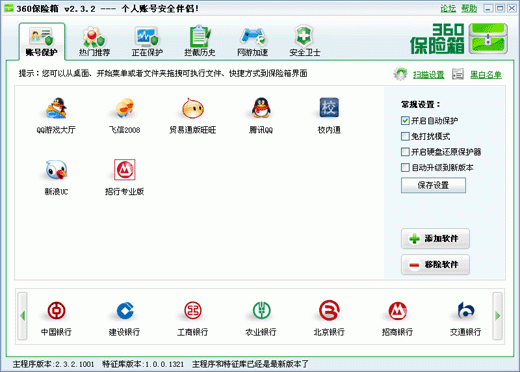Click the 360 icon in title bar
520x372 pixels.
[9, 8]
